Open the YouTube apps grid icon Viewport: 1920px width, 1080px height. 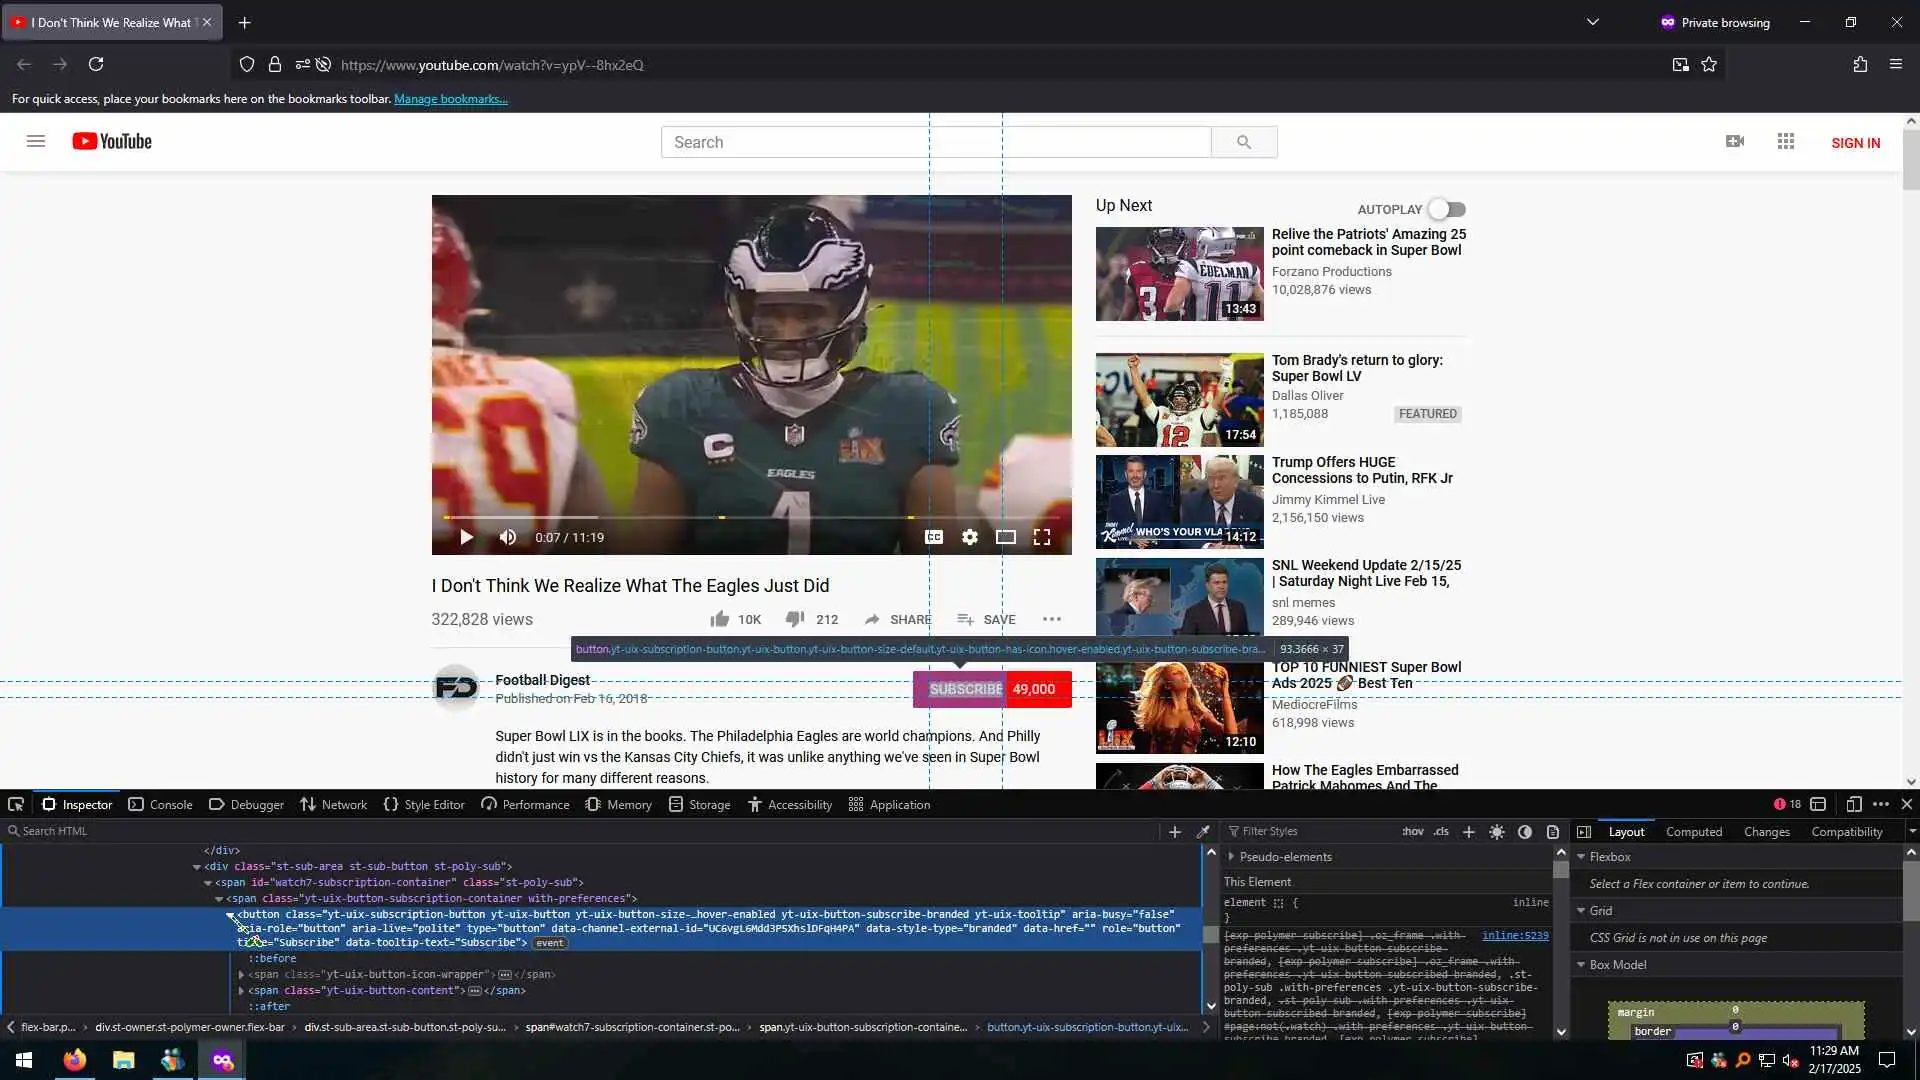click(1785, 142)
